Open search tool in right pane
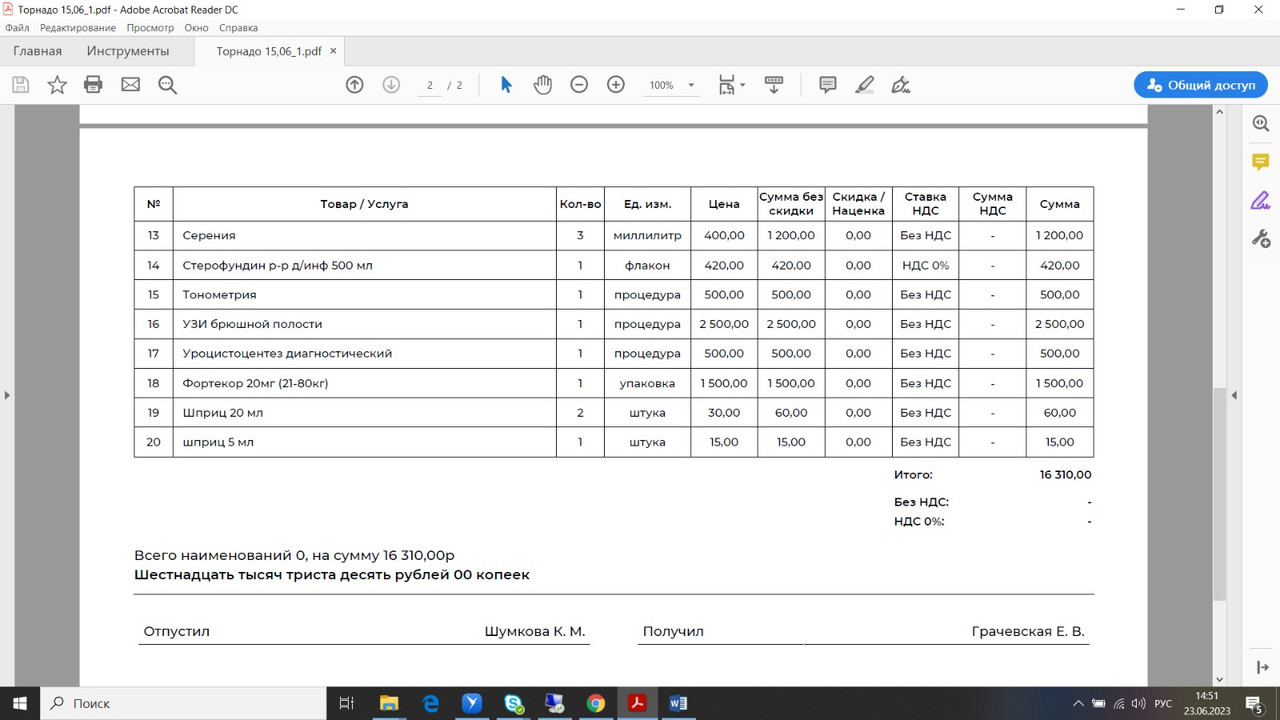This screenshot has width=1280, height=720. click(1260, 123)
